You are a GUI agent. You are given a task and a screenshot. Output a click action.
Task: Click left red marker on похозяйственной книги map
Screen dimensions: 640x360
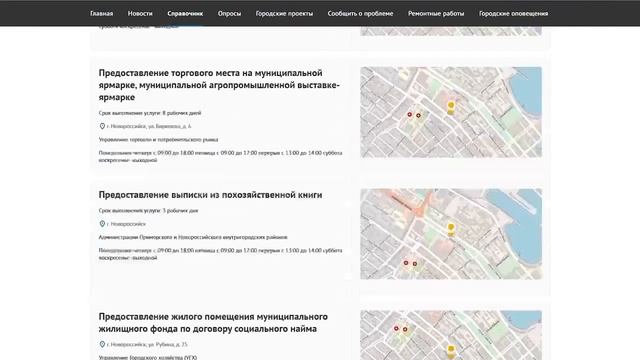coord(406,263)
